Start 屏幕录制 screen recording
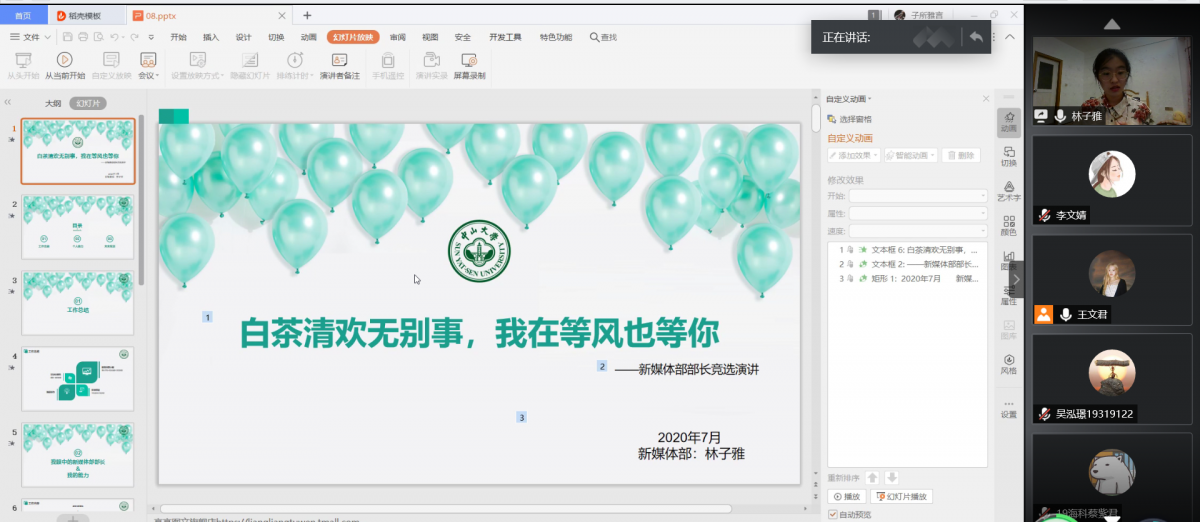Screen dimensions: 1200x522 tap(469, 60)
